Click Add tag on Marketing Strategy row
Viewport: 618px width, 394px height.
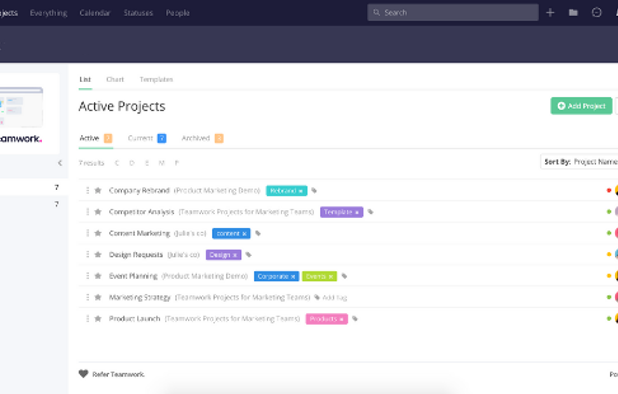pos(331,297)
